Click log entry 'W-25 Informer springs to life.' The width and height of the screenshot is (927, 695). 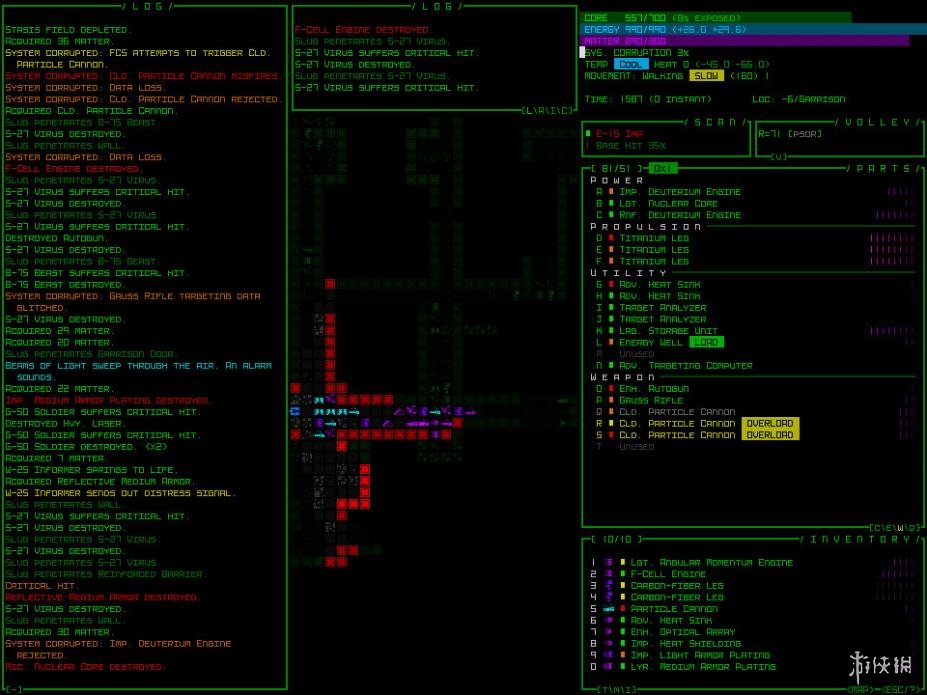coord(90,470)
